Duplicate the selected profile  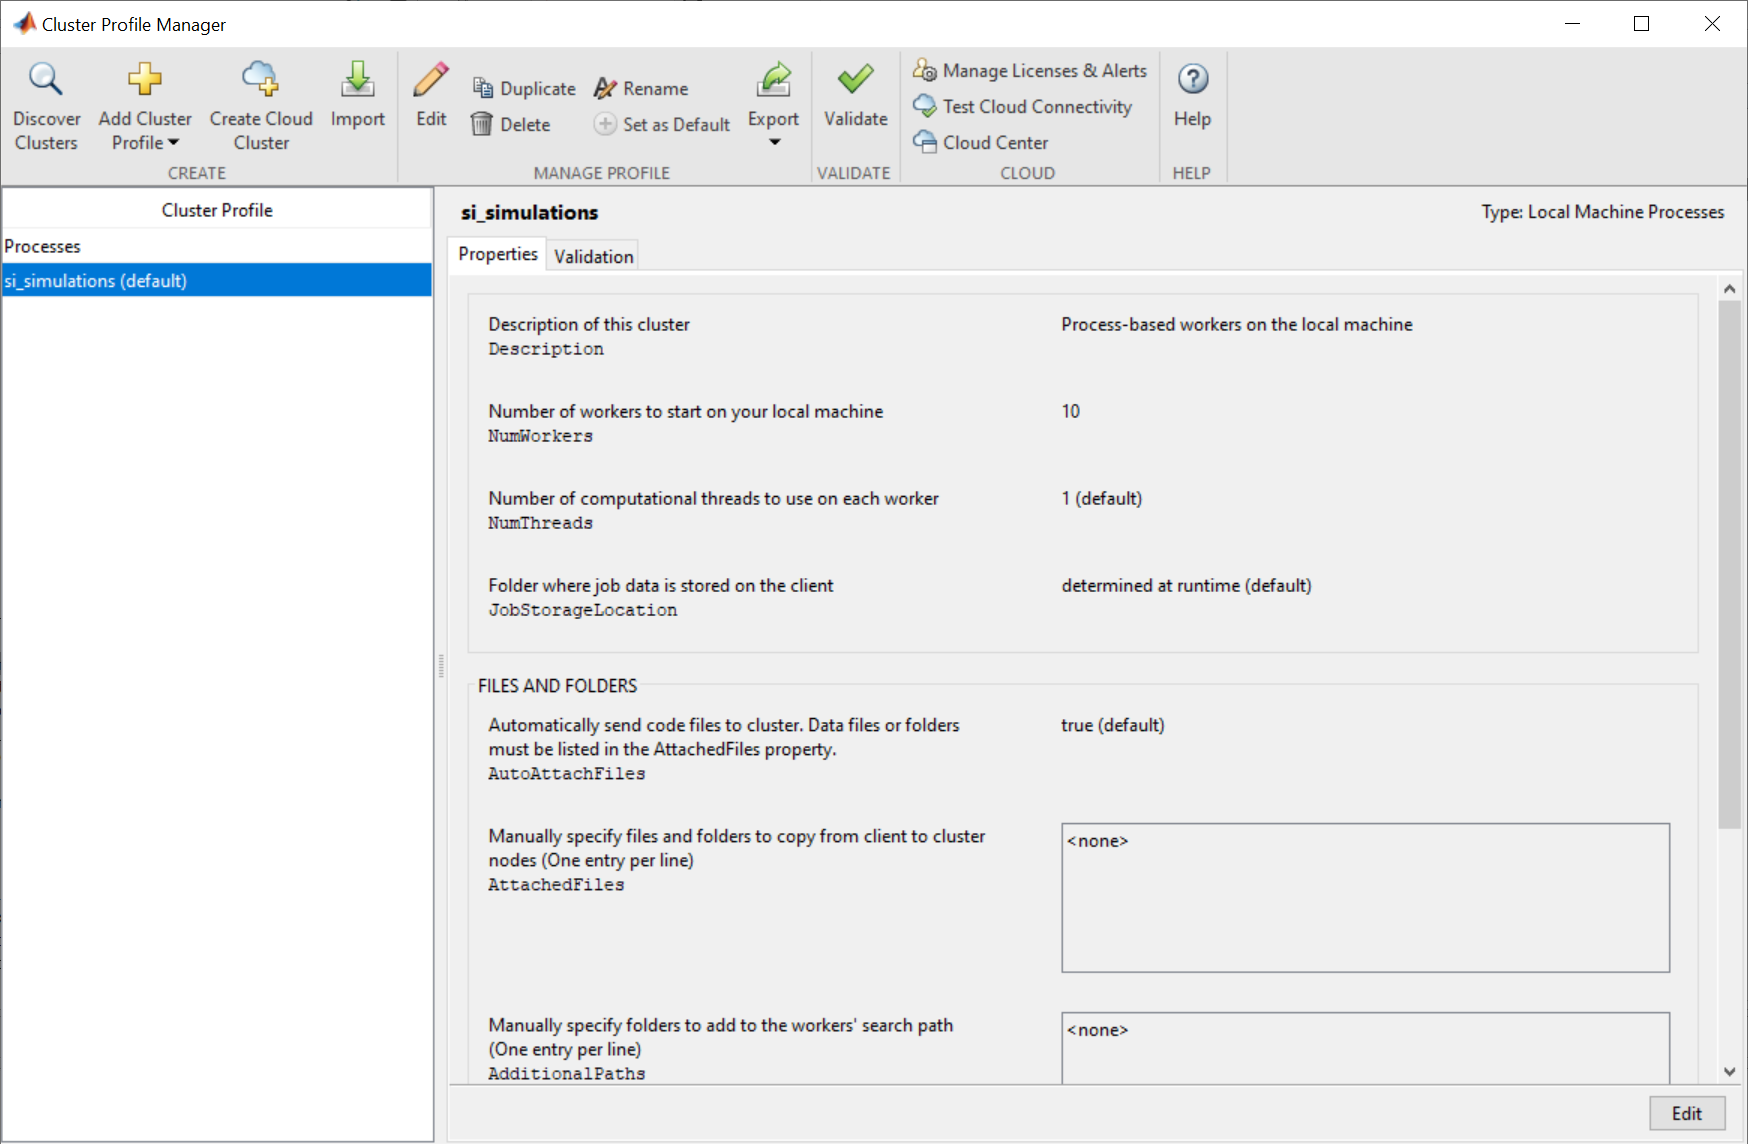click(x=524, y=88)
